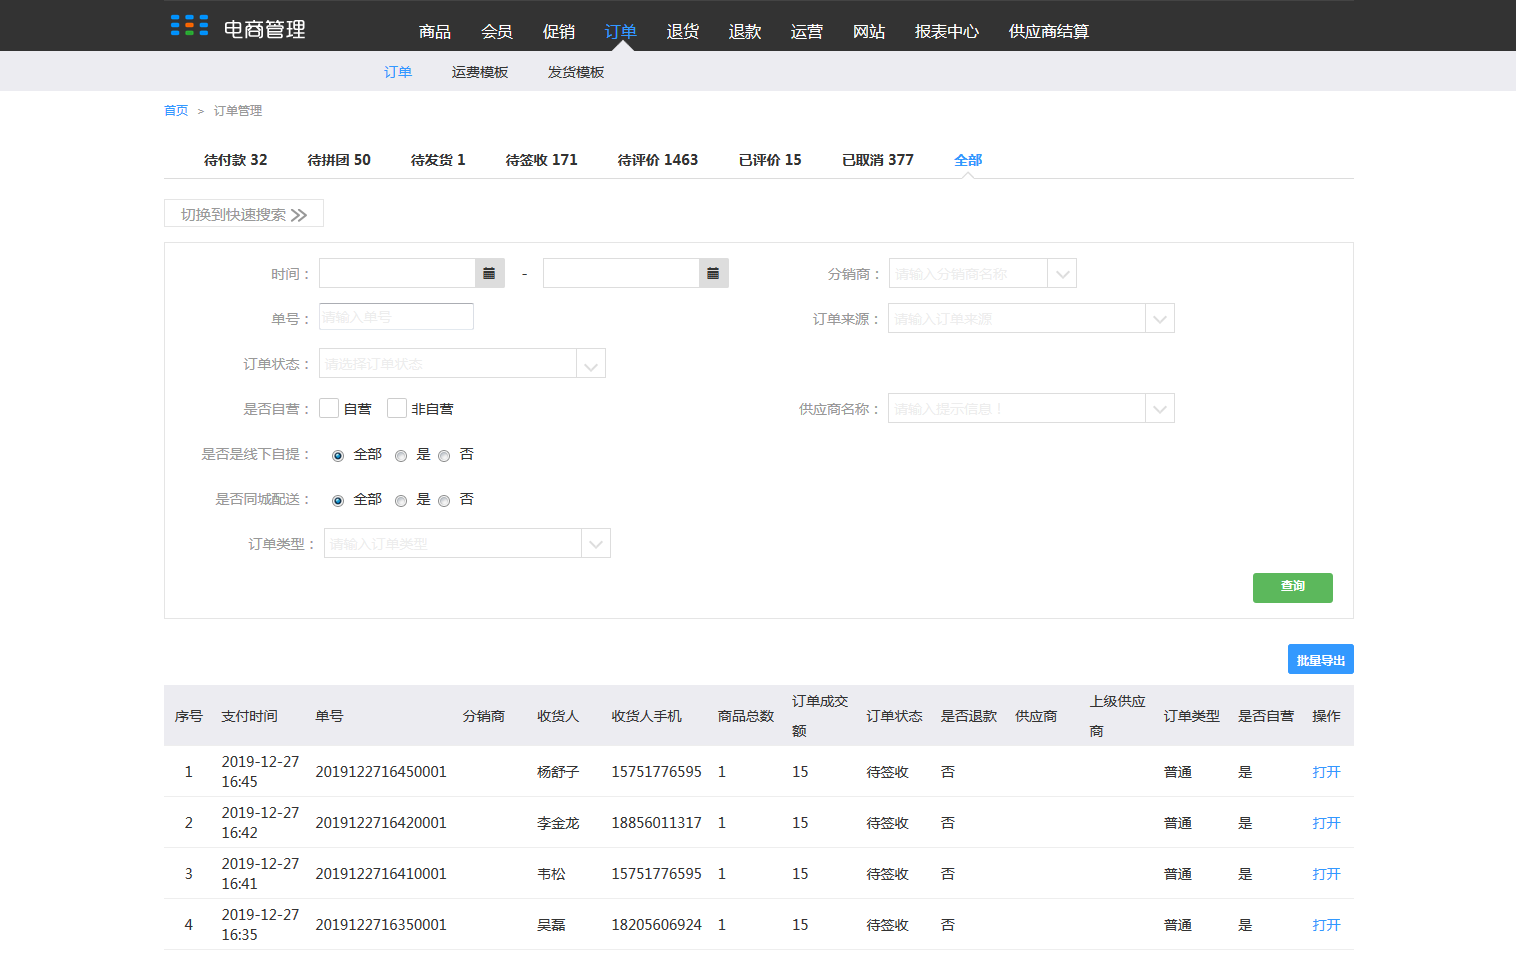
Task: Click the 批量导出 button
Action: pos(1321,659)
